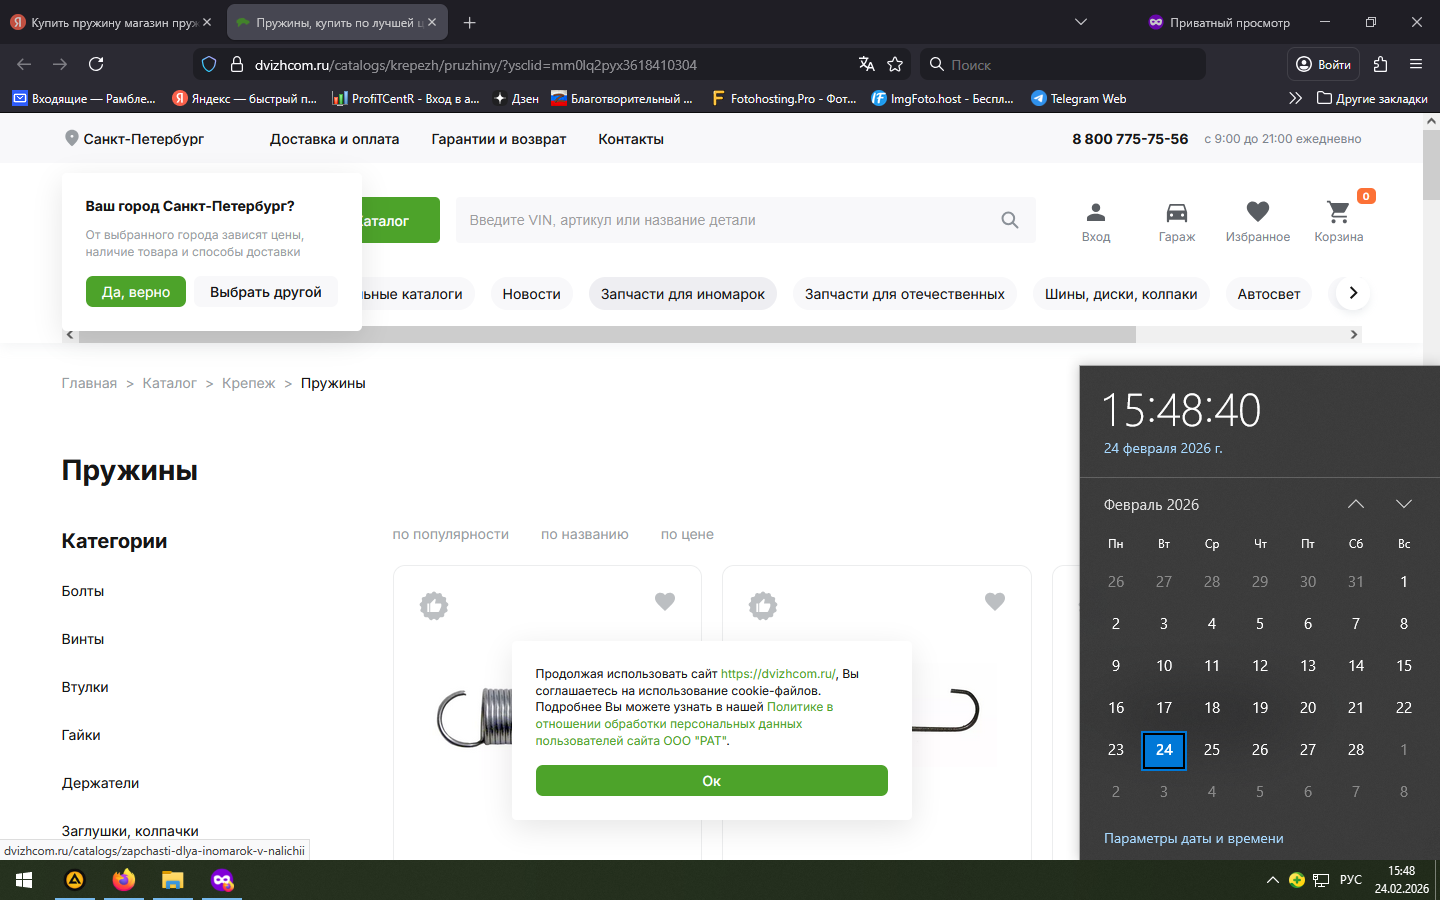Select Запчасти для отечественных chip
Image resolution: width=1440 pixels, height=900 pixels.
(x=905, y=294)
